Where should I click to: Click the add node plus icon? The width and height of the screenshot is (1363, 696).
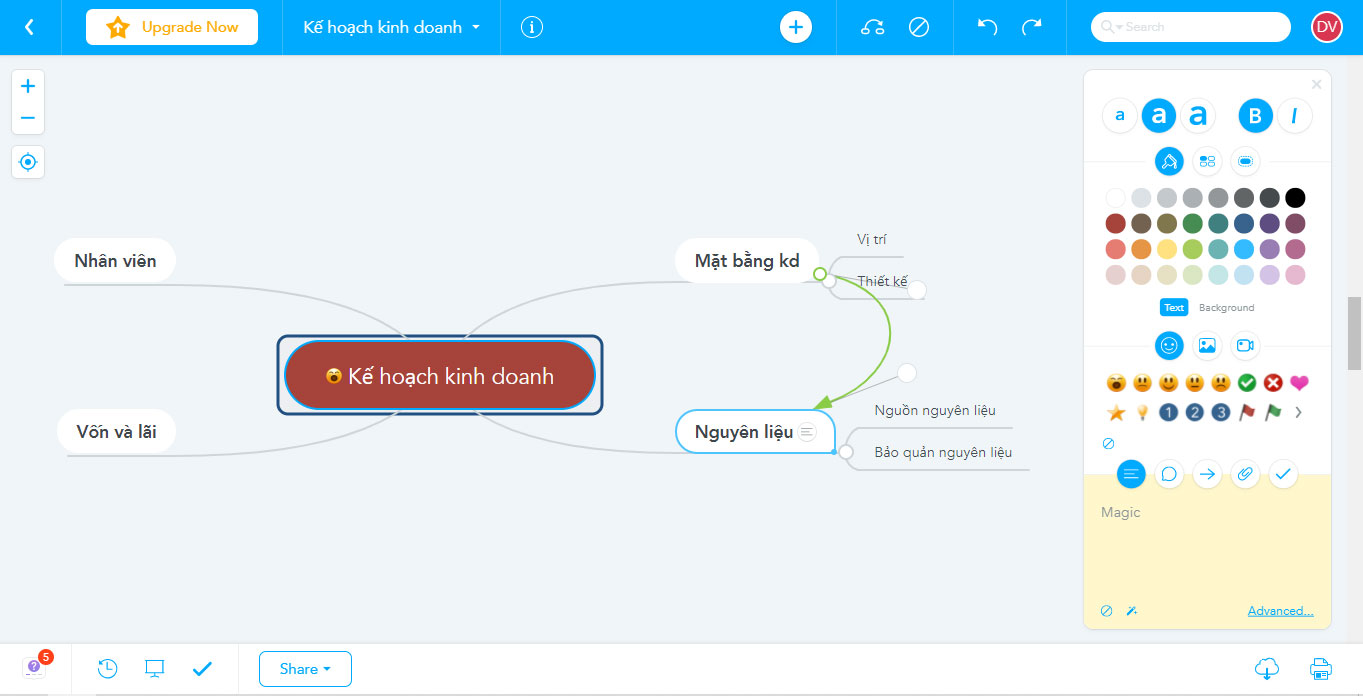pos(795,27)
